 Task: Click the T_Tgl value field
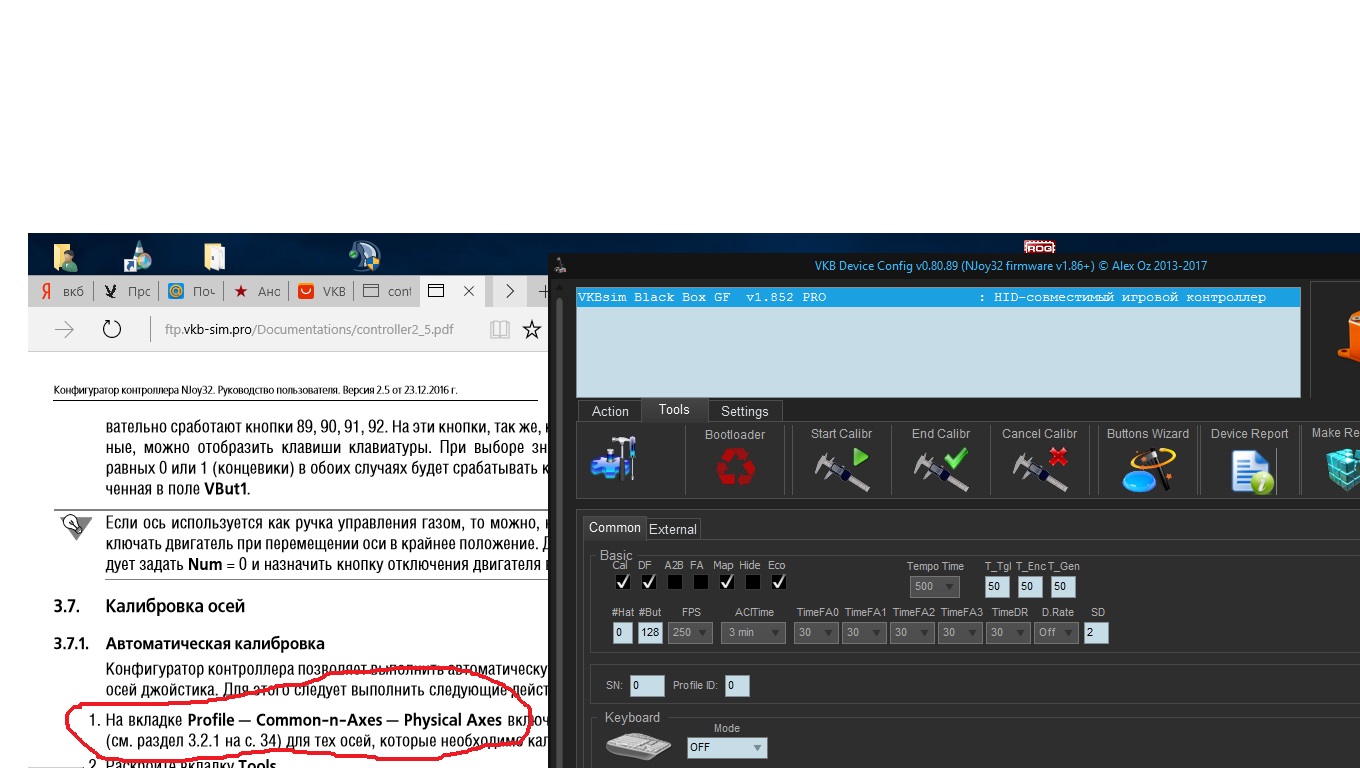[x=997, y=587]
